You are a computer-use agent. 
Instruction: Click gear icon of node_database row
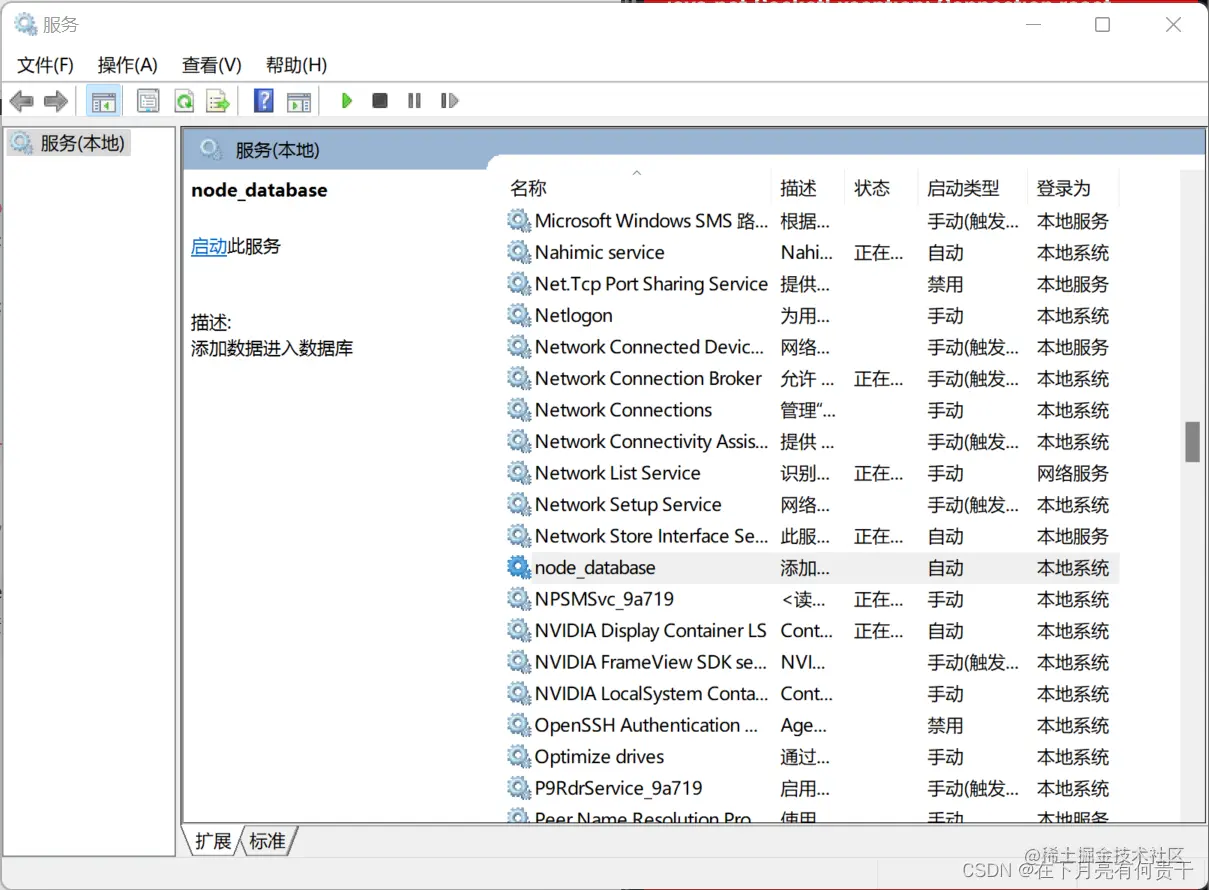click(519, 567)
